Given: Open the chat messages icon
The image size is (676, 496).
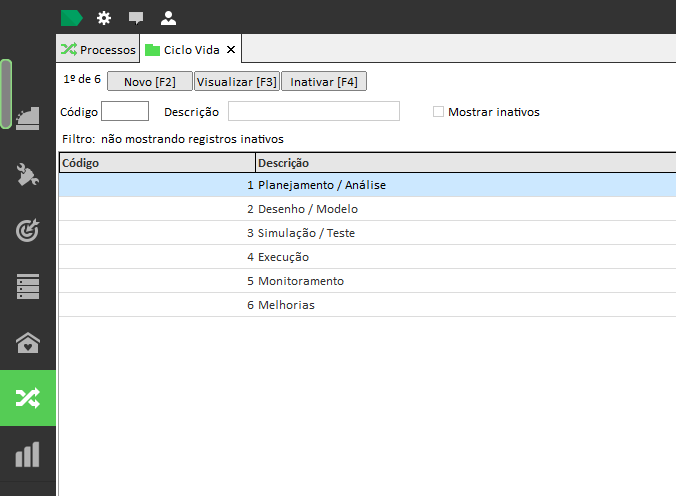Looking at the screenshot, I should pyautogui.click(x=136, y=18).
